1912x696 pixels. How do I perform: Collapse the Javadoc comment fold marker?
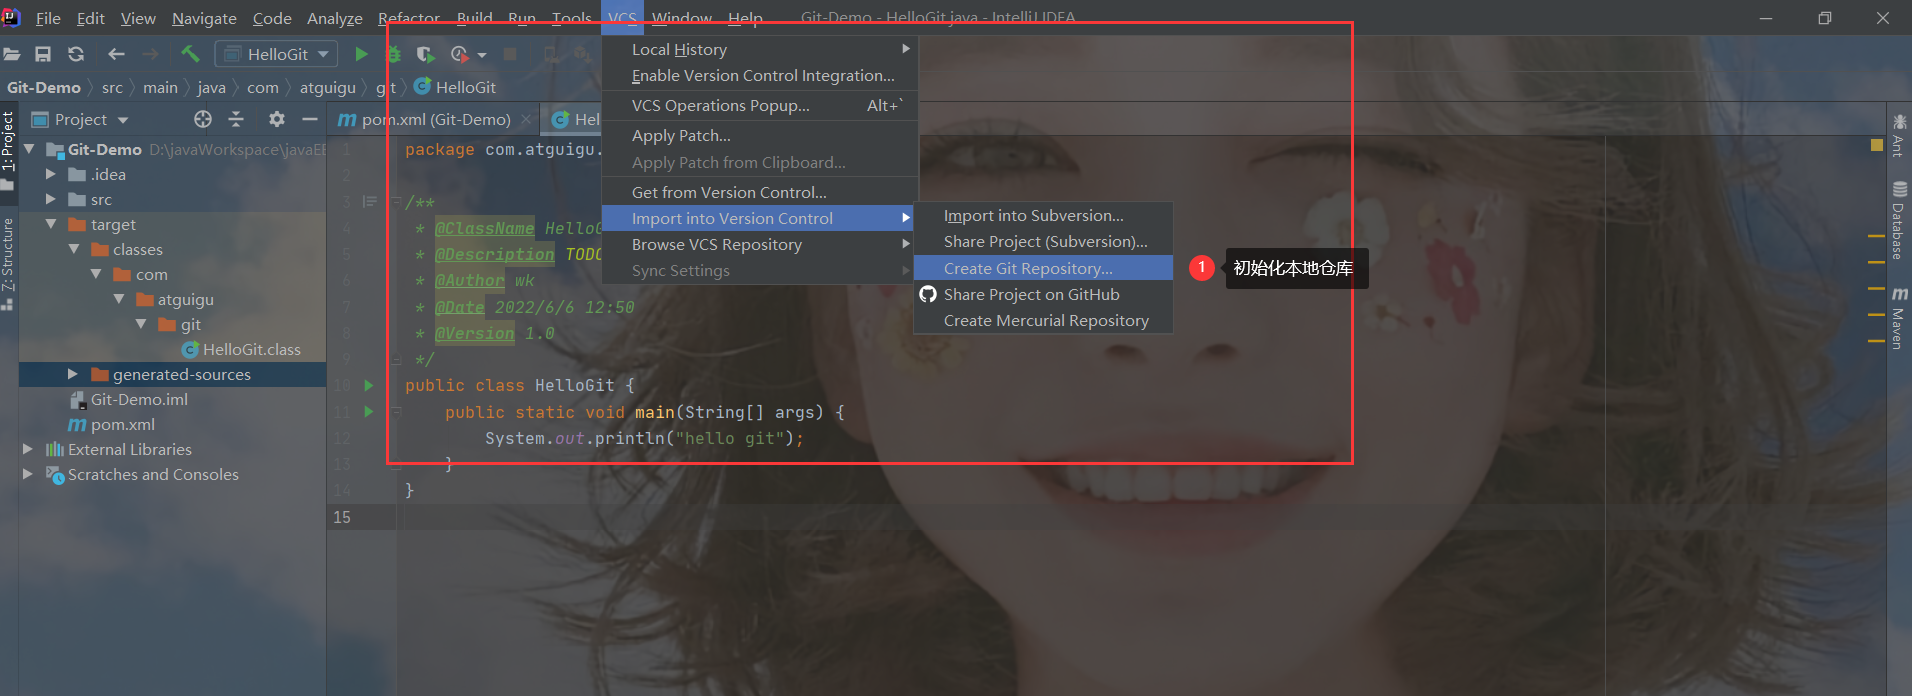[396, 201]
